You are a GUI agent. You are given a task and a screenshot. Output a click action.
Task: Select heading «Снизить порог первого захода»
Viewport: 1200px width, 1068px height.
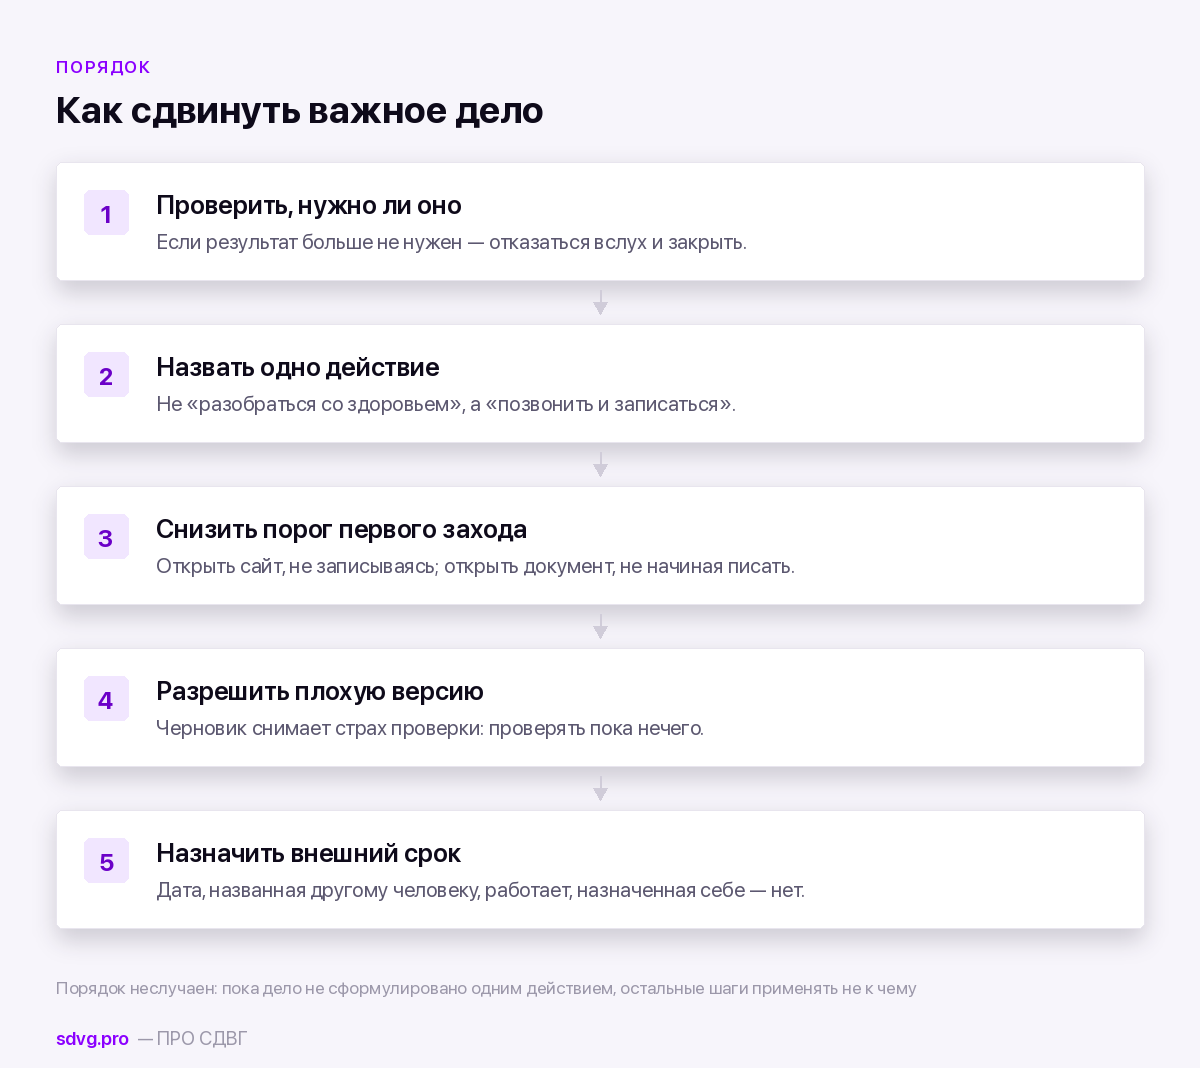click(x=342, y=529)
